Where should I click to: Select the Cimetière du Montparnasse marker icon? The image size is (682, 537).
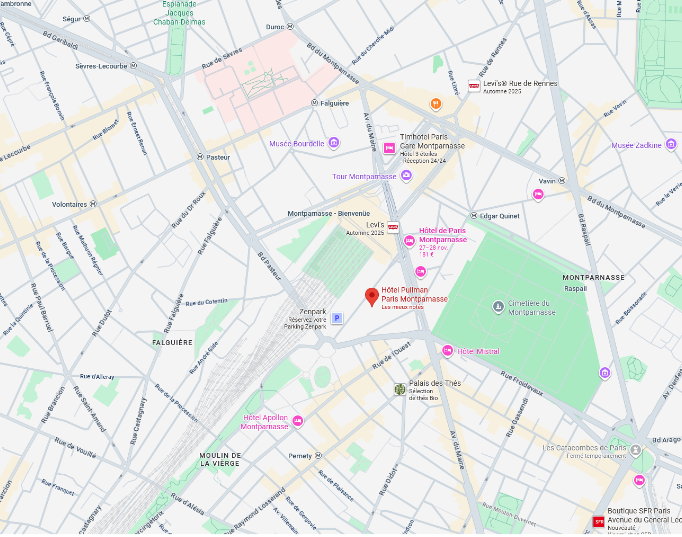point(499,305)
